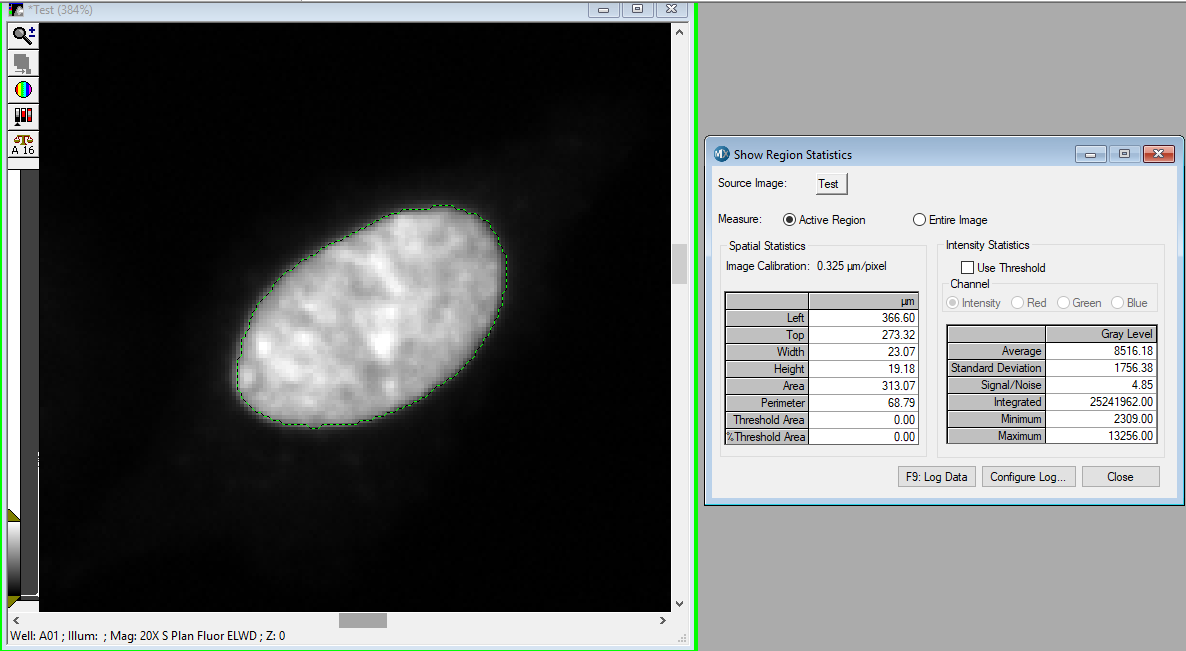The height and width of the screenshot is (651, 1186).
Task: Click the grayed-out region transfer tool icon
Action: (x=23, y=64)
